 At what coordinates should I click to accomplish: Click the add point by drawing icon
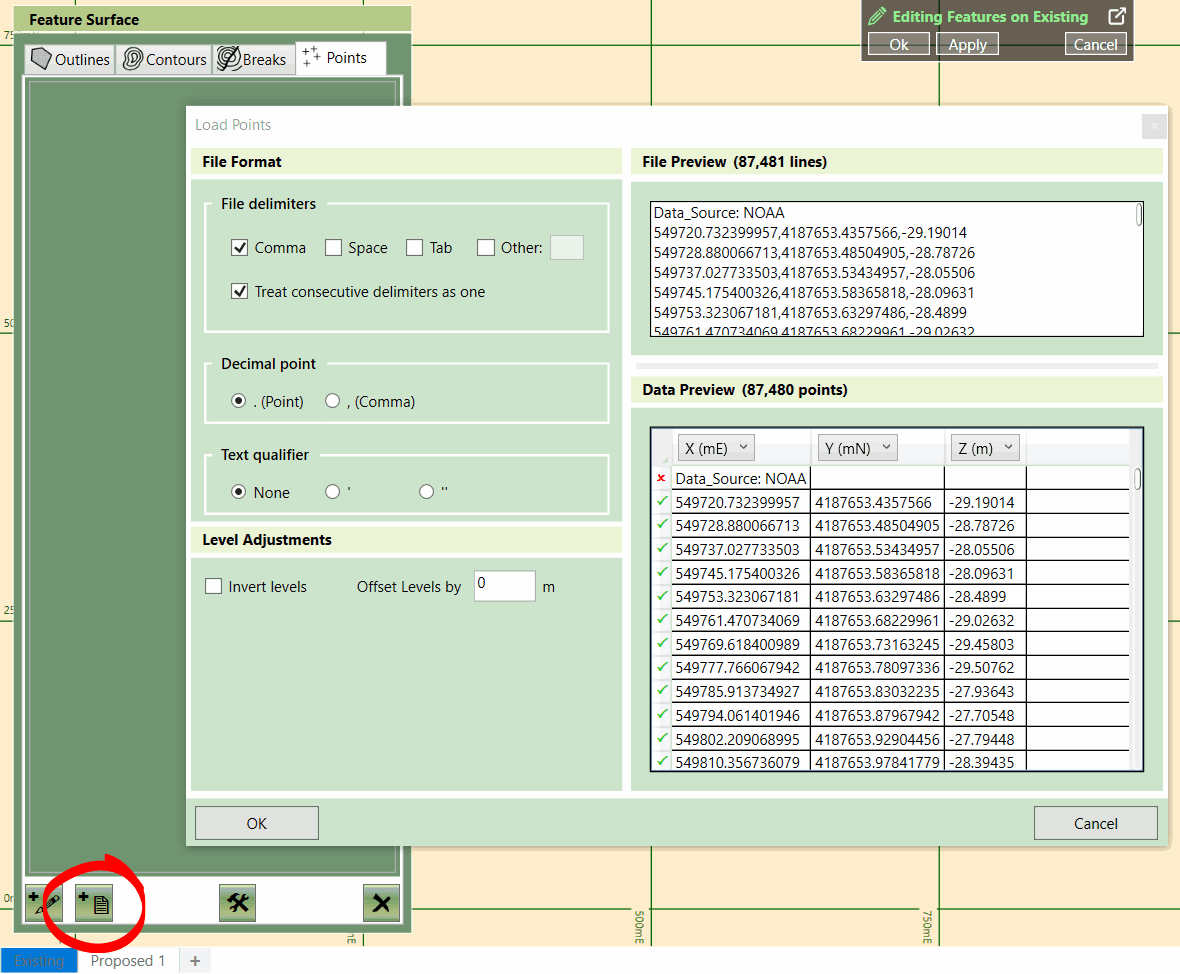click(44, 903)
